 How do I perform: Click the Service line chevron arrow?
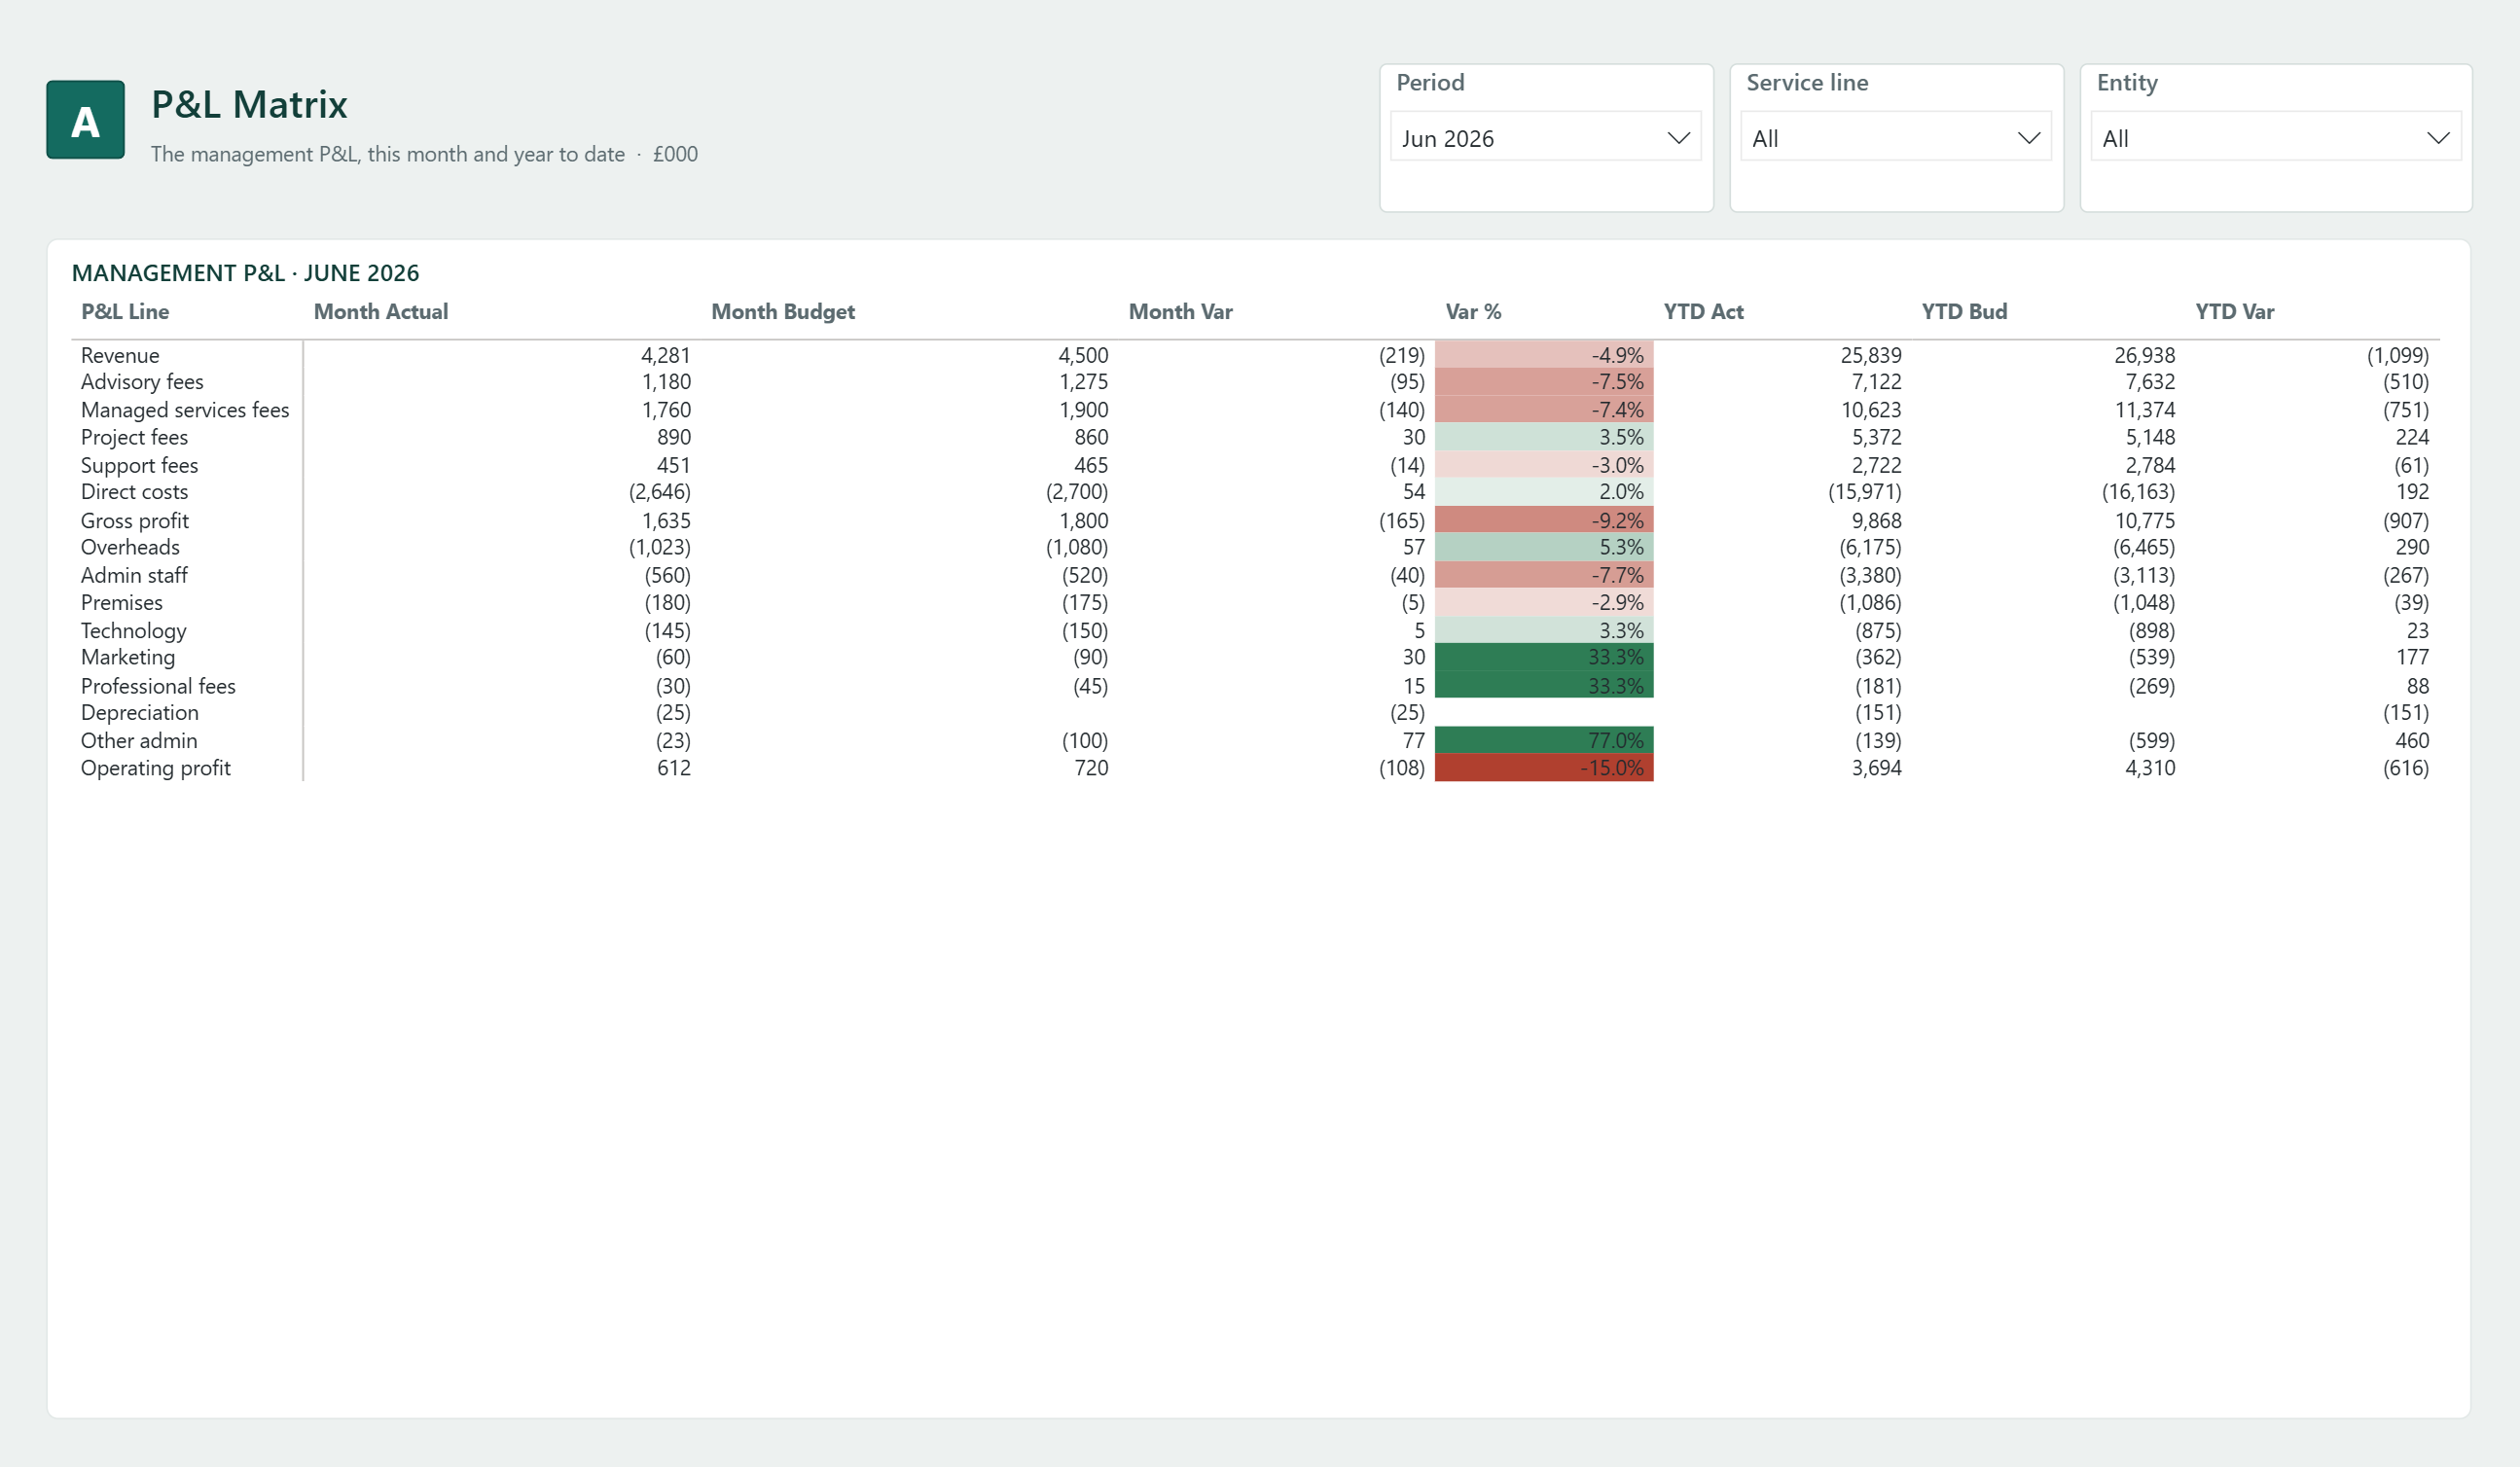click(2028, 138)
